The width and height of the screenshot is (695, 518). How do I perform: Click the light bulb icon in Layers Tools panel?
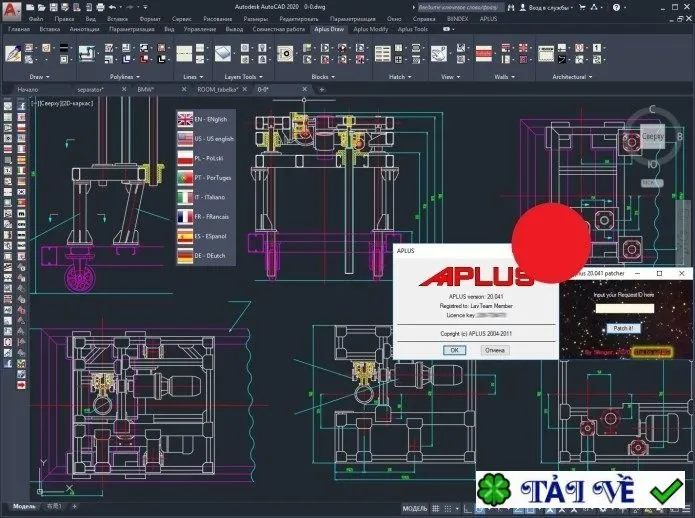coord(262,47)
